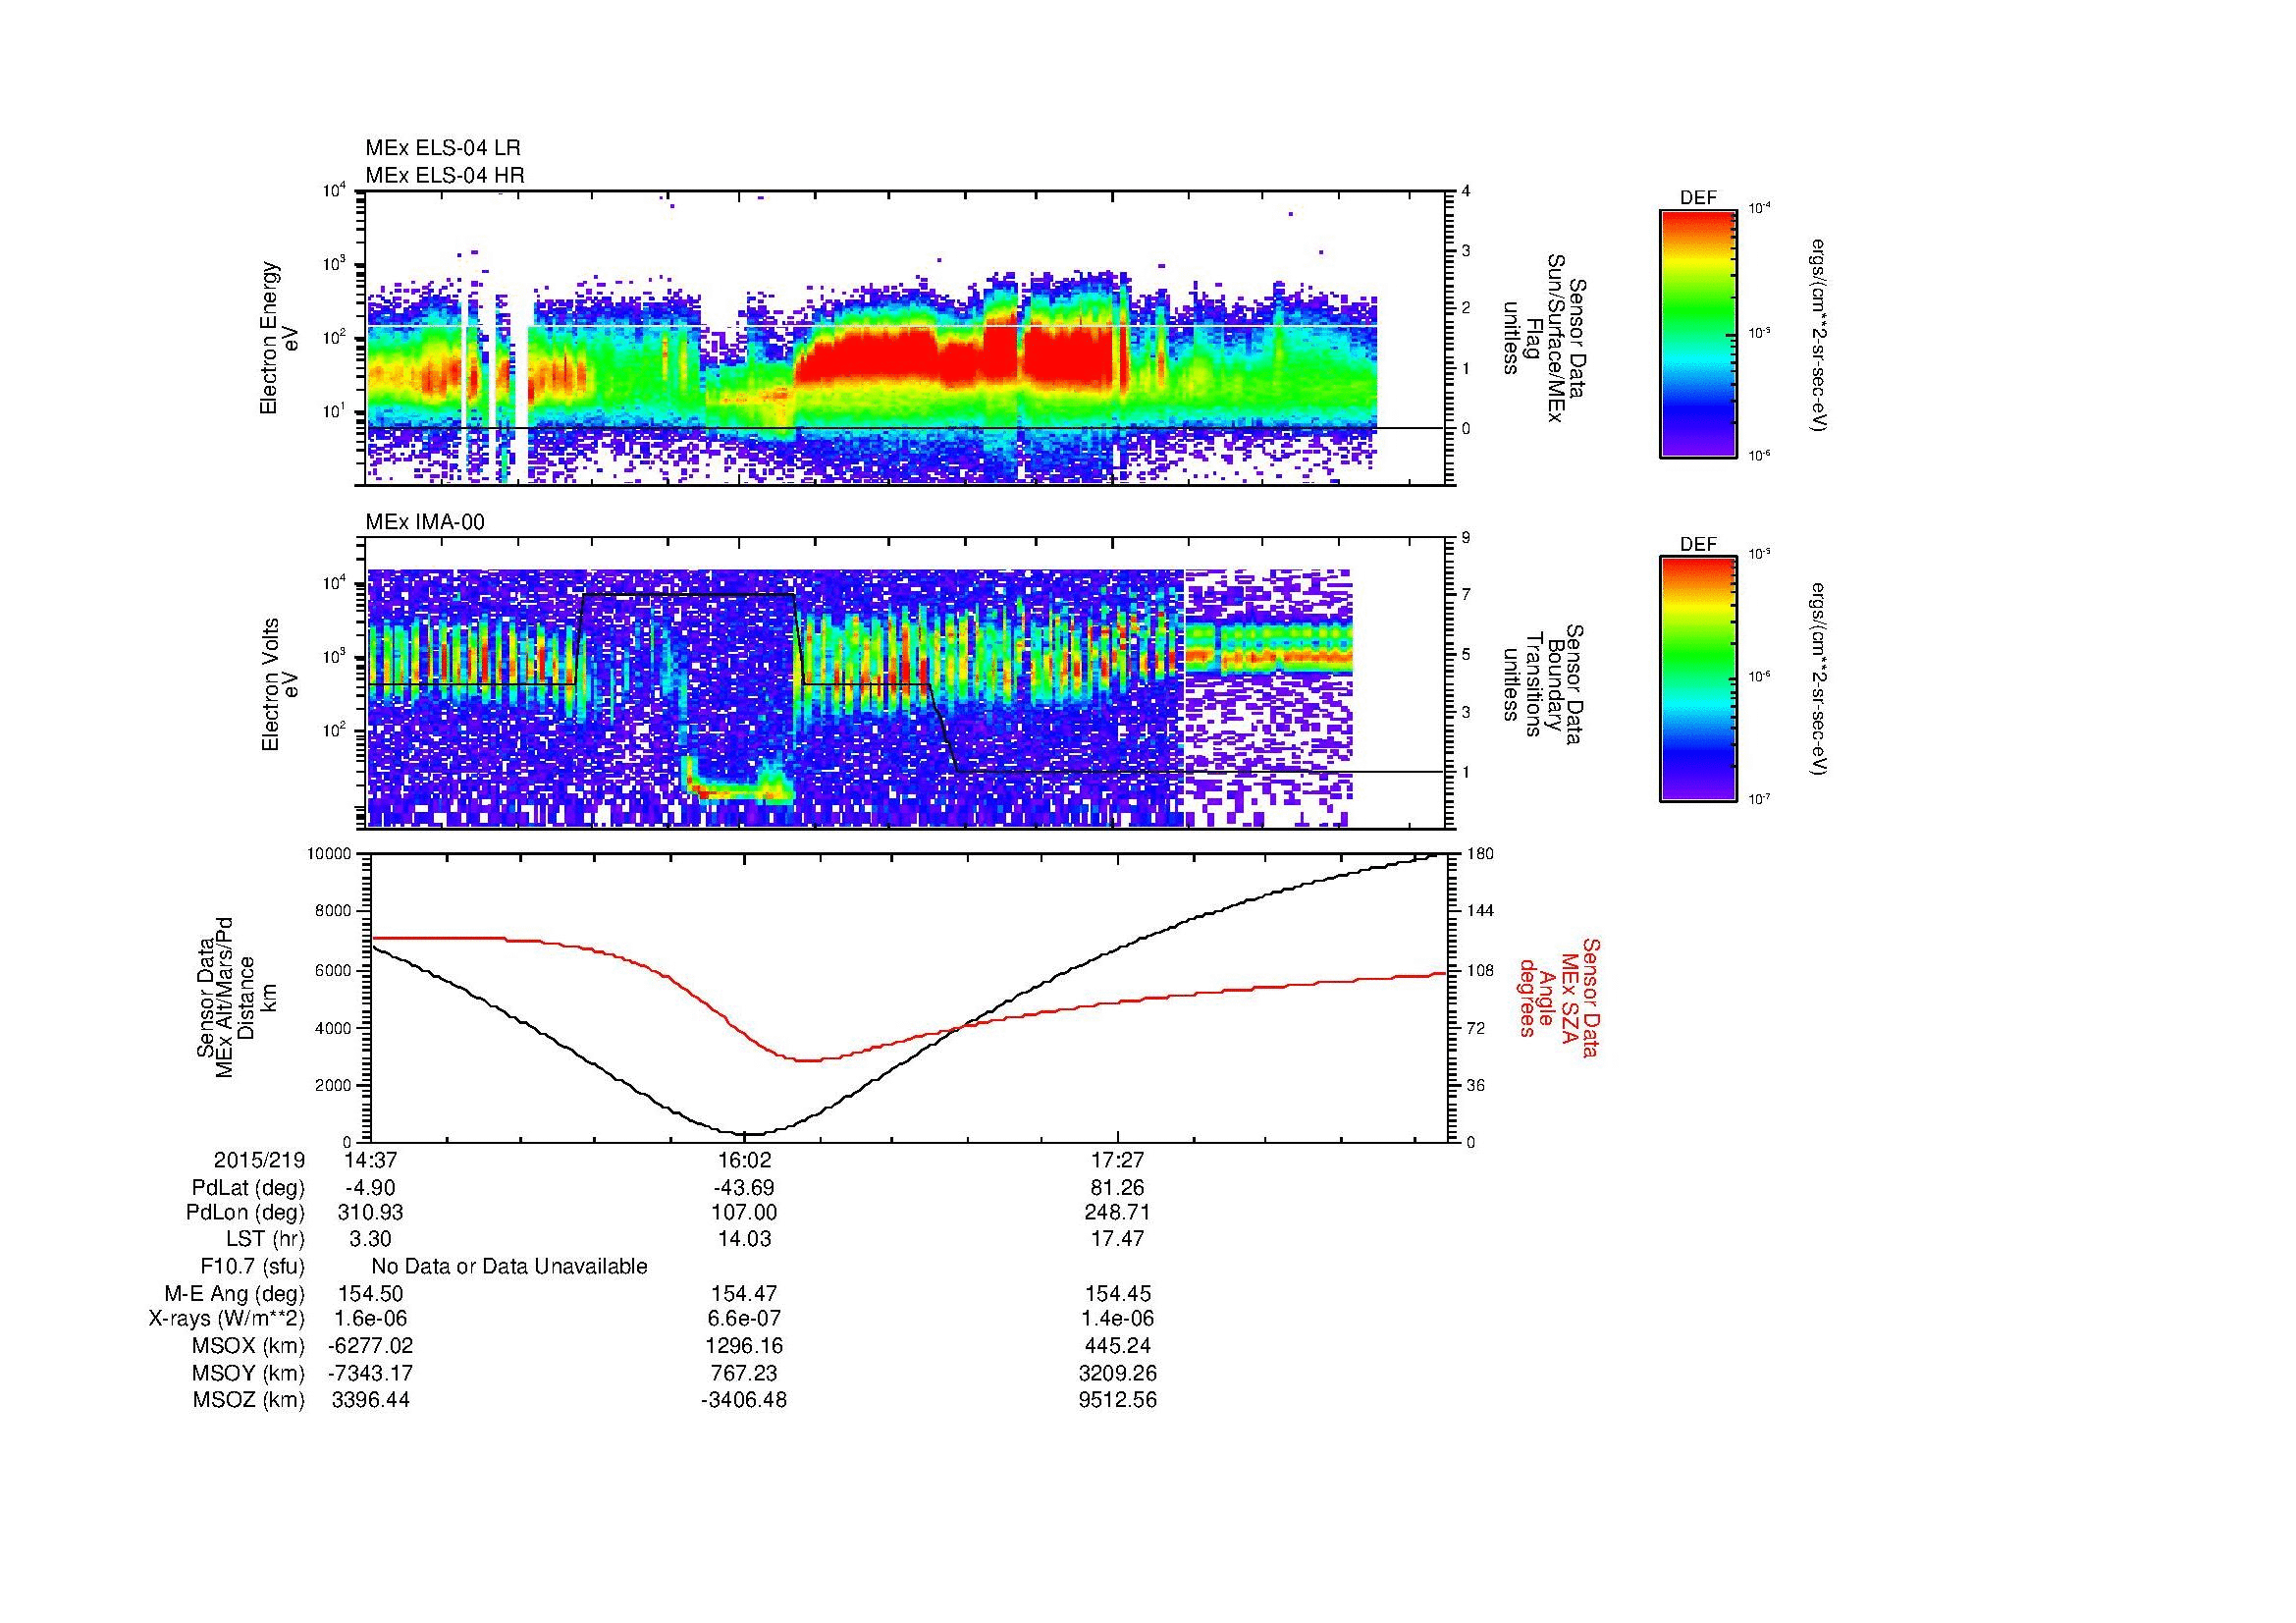Click the altitude and SZA line plot

908,998
